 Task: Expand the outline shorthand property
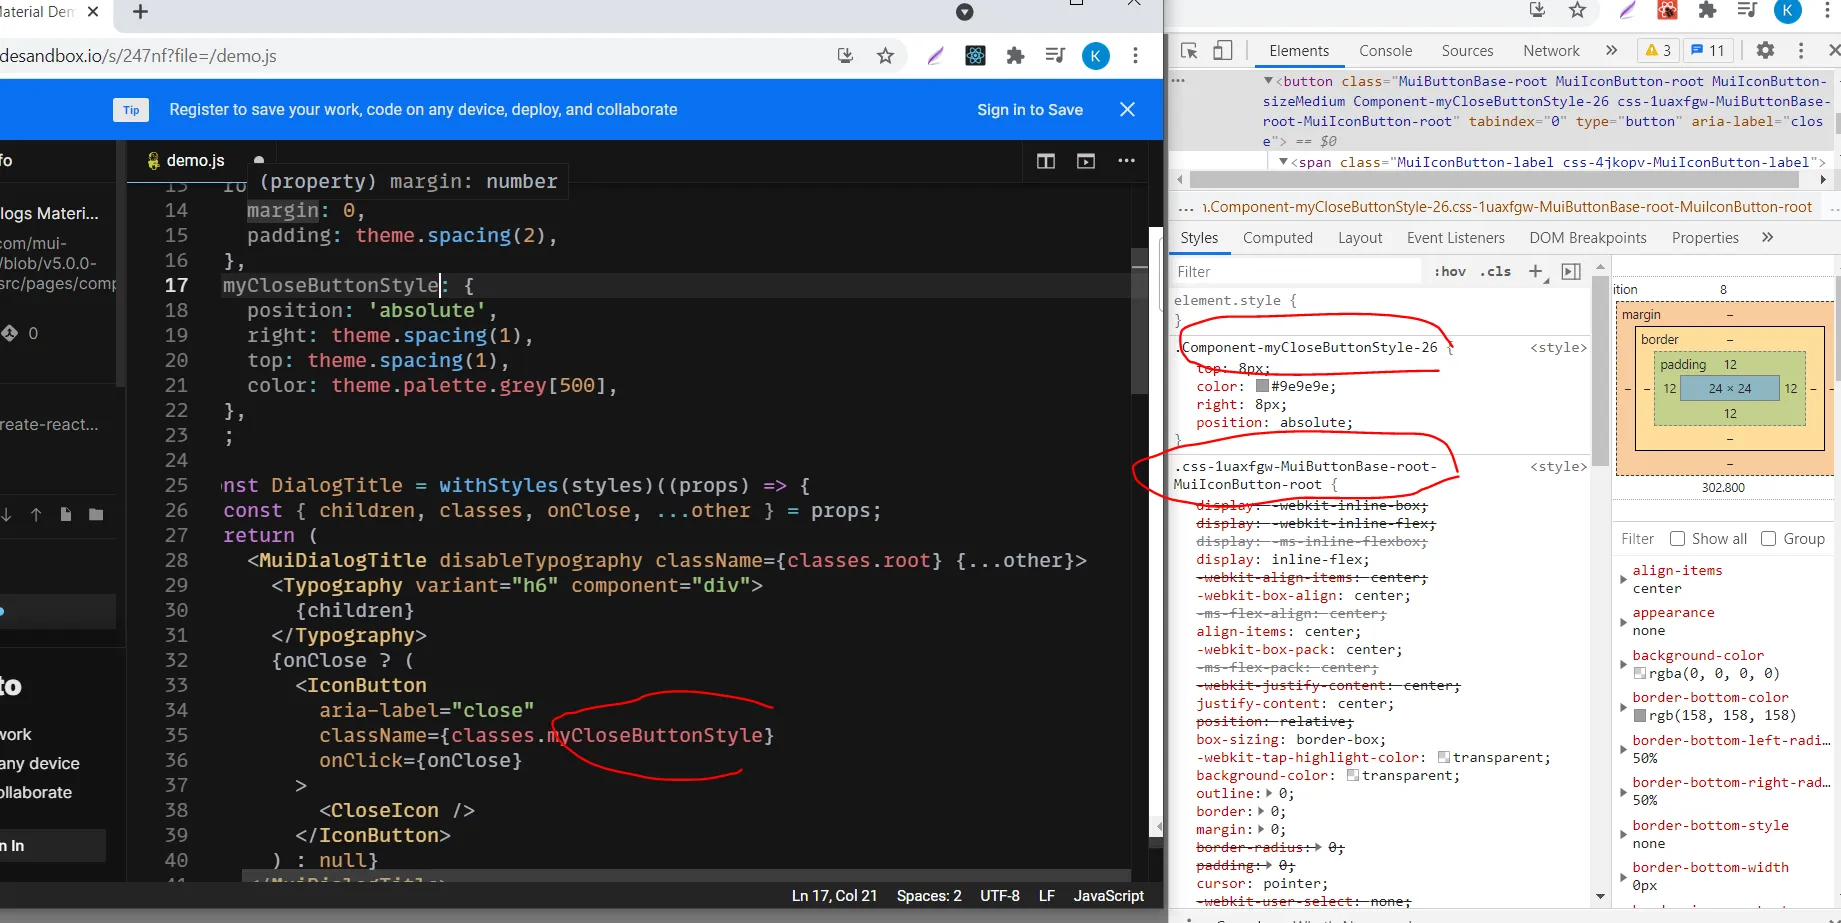coord(1269,794)
